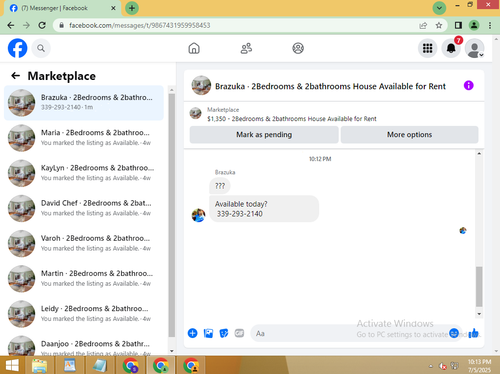Open the Groups icon in top navigation

pyautogui.click(x=298, y=48)
